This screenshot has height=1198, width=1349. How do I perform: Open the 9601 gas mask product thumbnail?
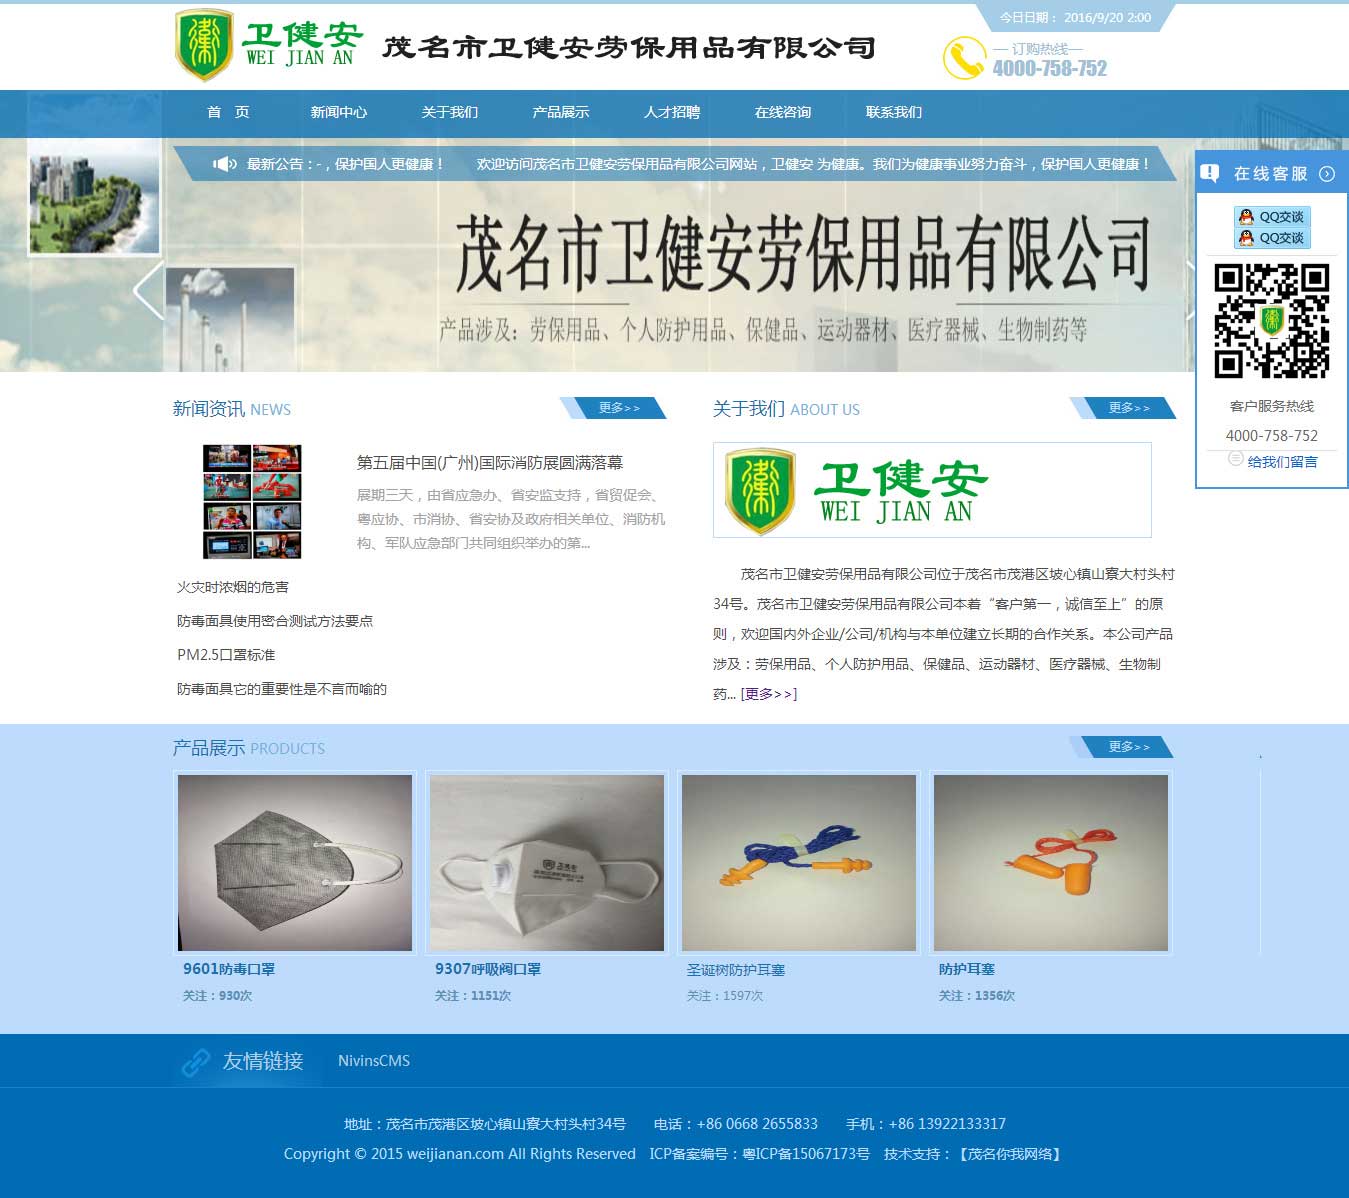(x=295, y=862)
